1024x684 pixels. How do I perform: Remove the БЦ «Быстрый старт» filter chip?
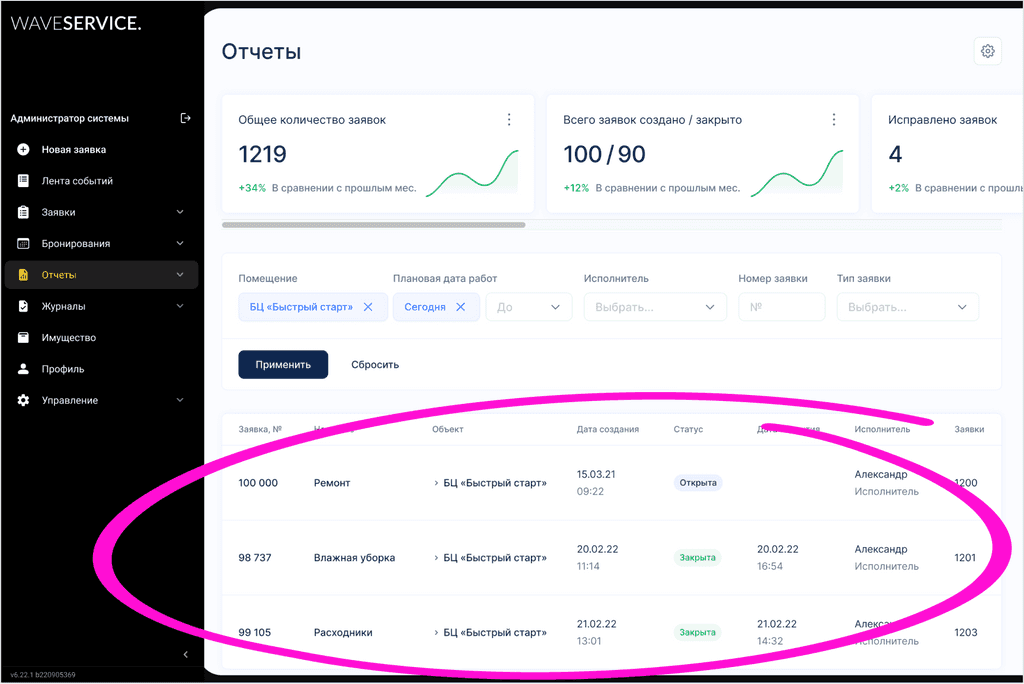368,307
